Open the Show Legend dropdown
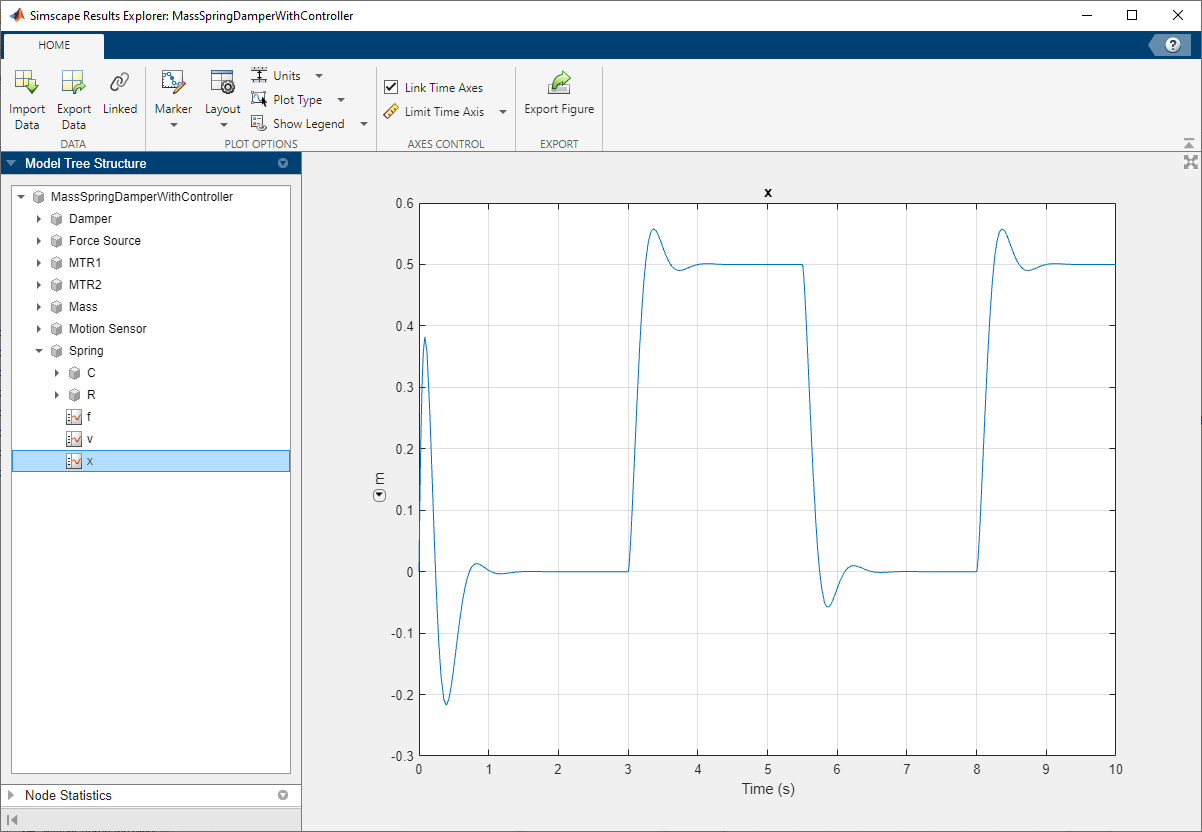 (x=363, y=124)
